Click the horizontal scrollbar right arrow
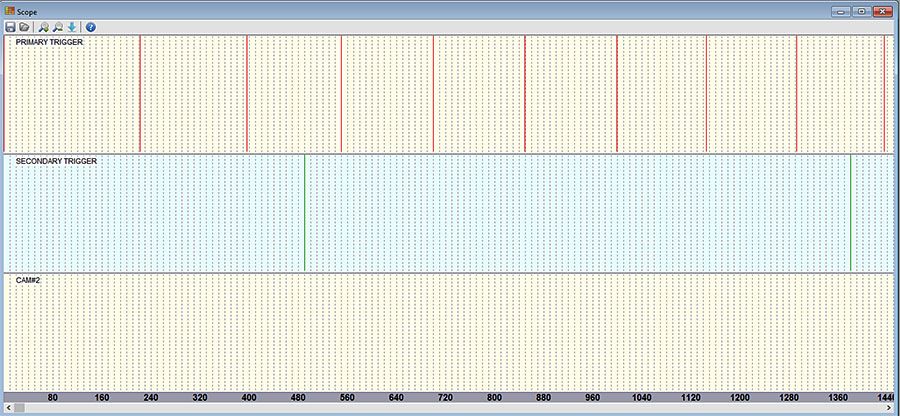The height and width of the screenshot is (416, 900). pos(892,409)
